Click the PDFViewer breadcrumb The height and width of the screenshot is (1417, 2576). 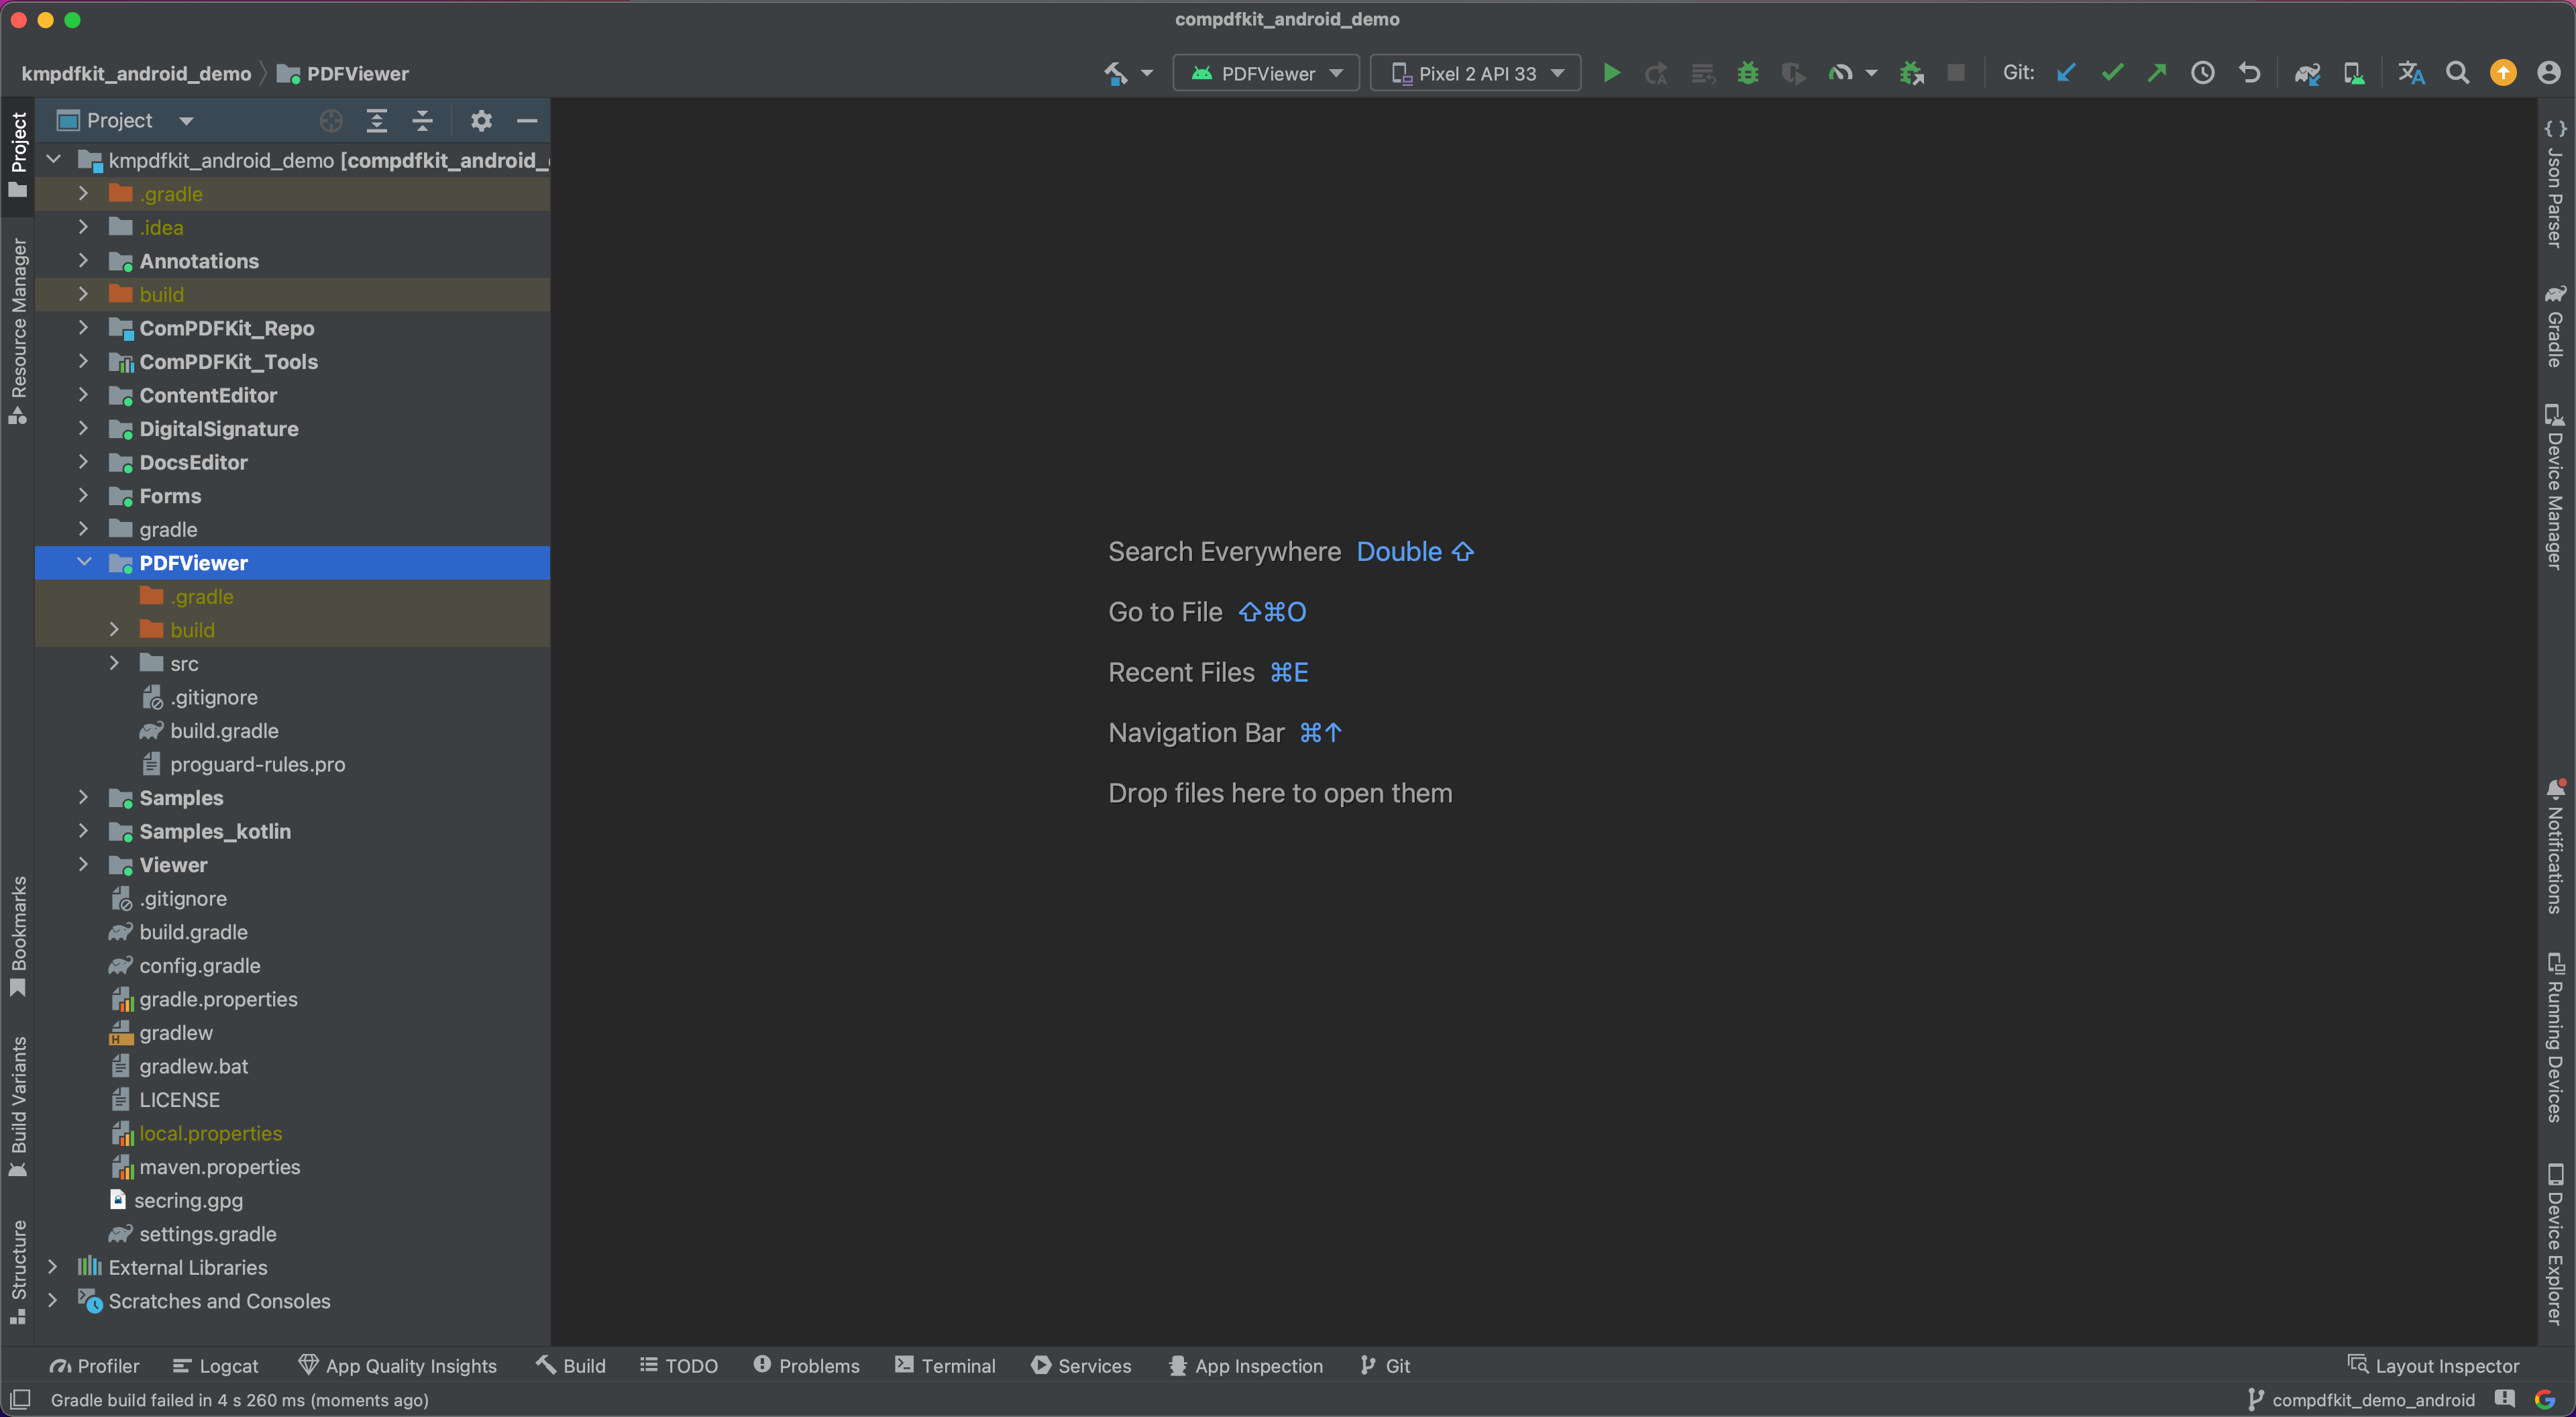click(344, 73)
